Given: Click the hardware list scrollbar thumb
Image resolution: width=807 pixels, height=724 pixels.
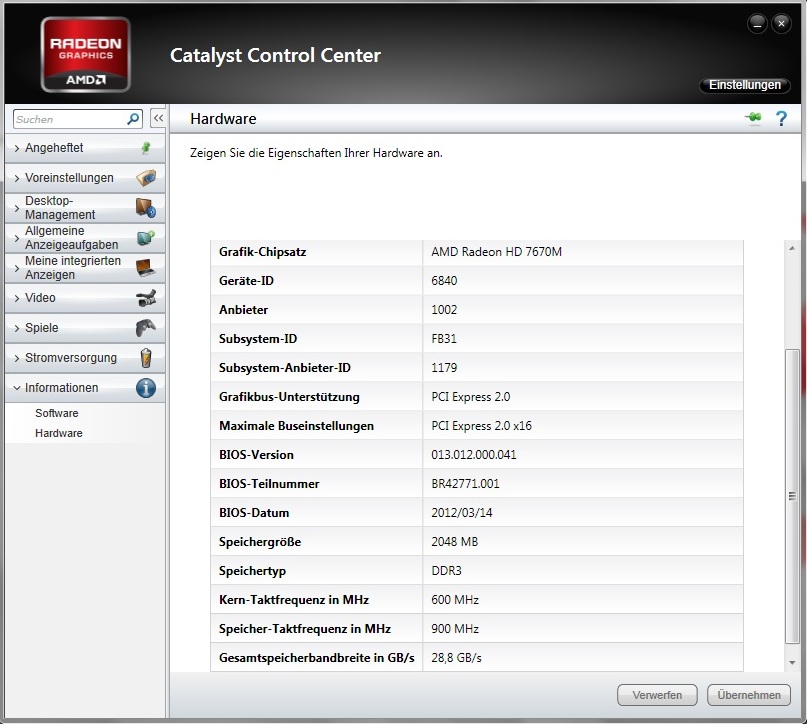Looking at the screenshot, I should 792,496.
